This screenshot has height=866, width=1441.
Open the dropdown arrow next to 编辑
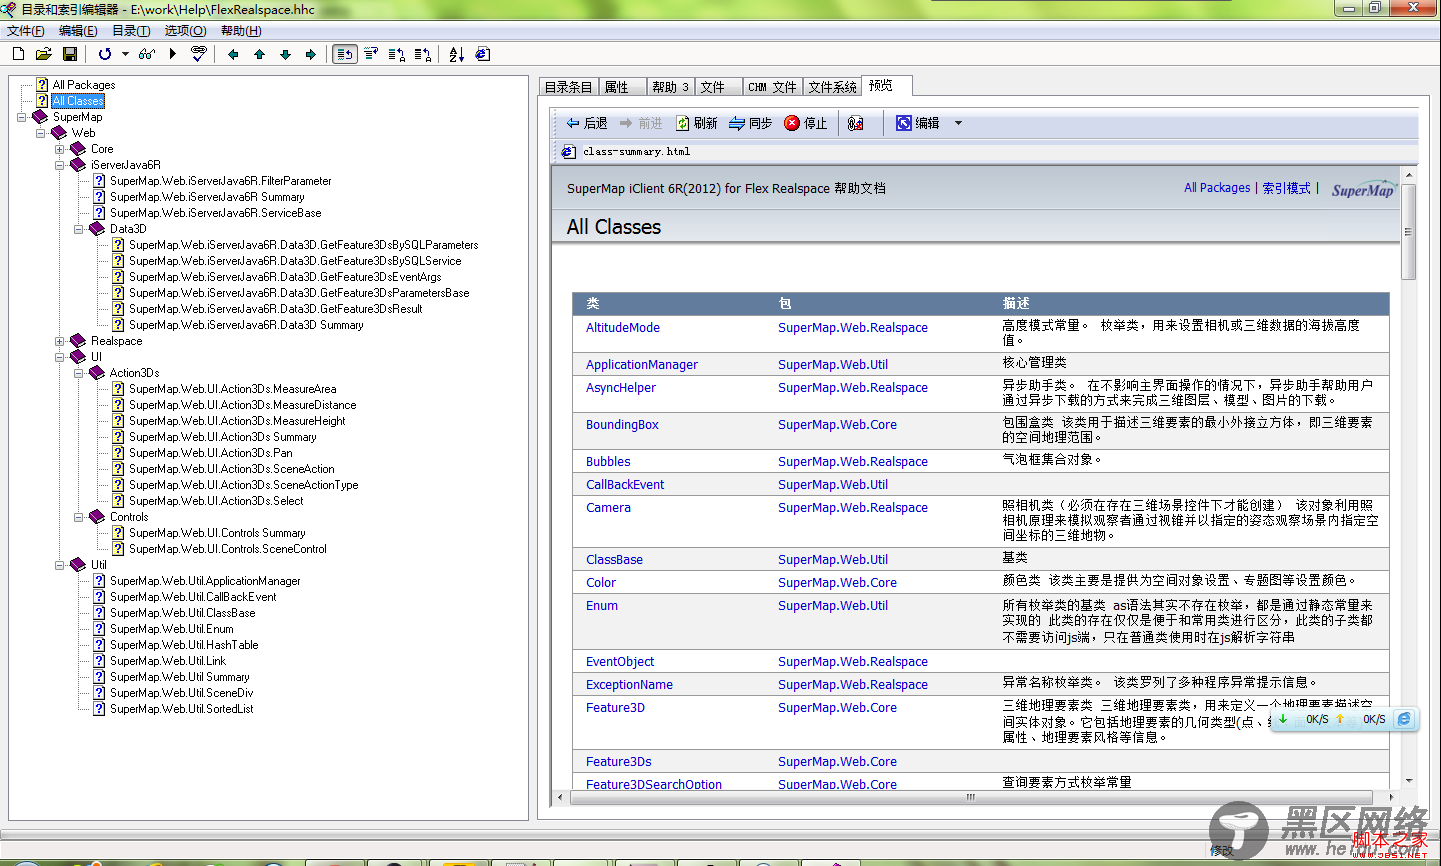[x=958, y=123]
